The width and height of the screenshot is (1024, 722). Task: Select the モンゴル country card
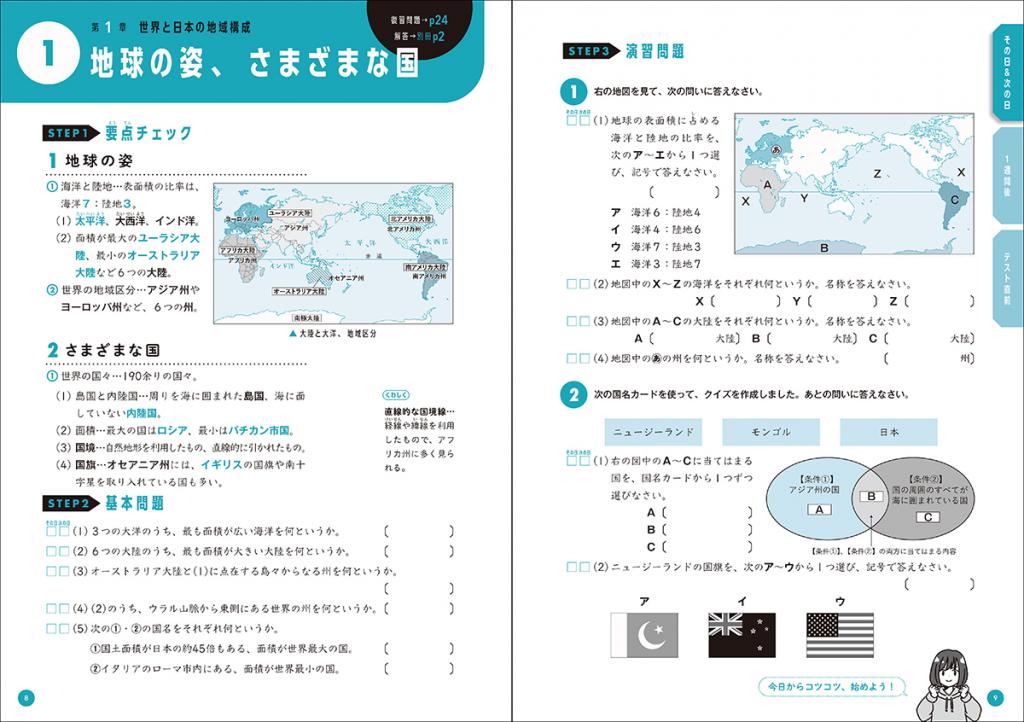point(771,432)
